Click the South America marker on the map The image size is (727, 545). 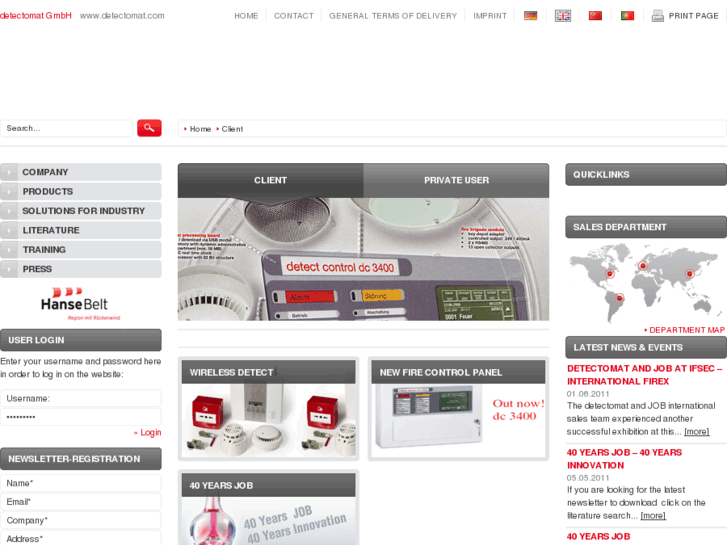(619, 298)
